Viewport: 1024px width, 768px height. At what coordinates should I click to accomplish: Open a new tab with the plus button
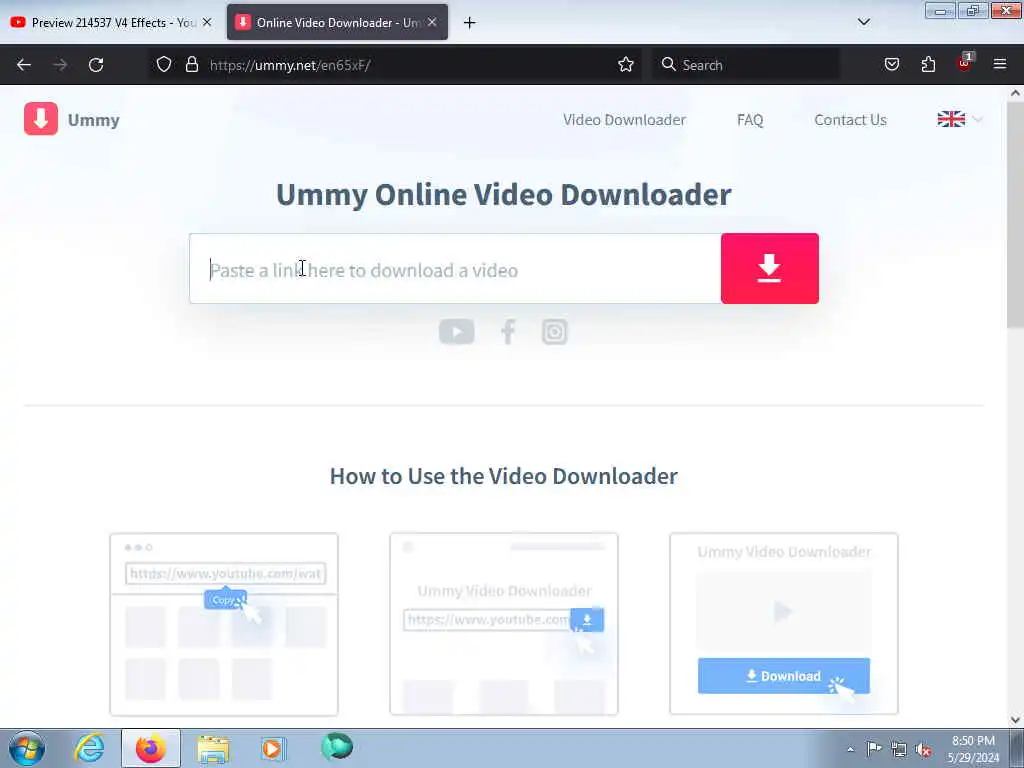470,23
